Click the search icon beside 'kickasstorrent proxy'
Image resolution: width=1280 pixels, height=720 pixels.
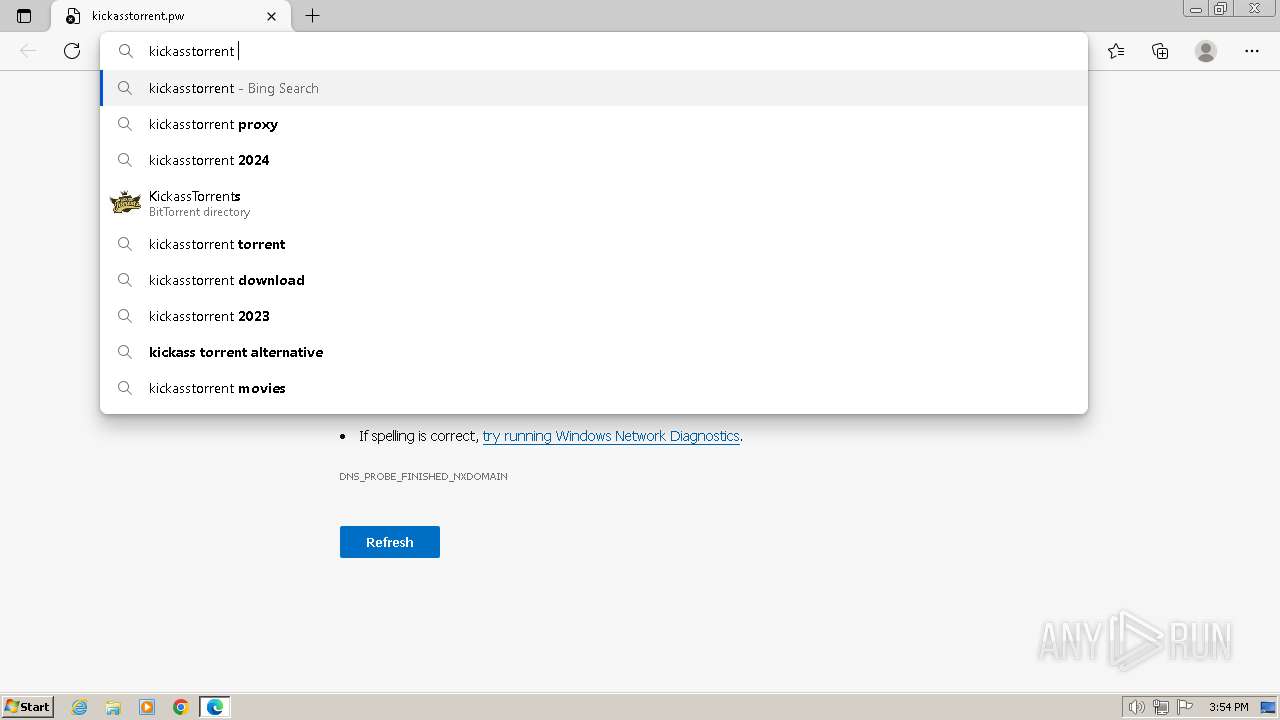click(125, 124)
